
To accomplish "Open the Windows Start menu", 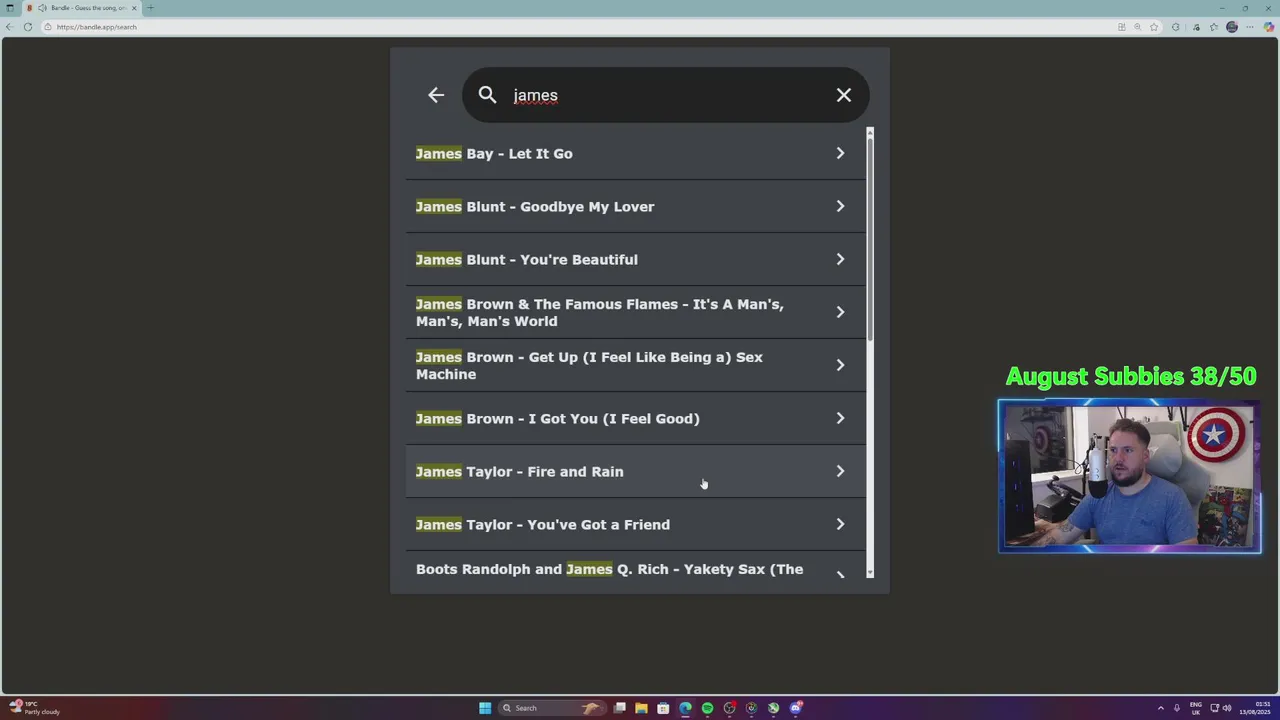I will coord(485,708).
